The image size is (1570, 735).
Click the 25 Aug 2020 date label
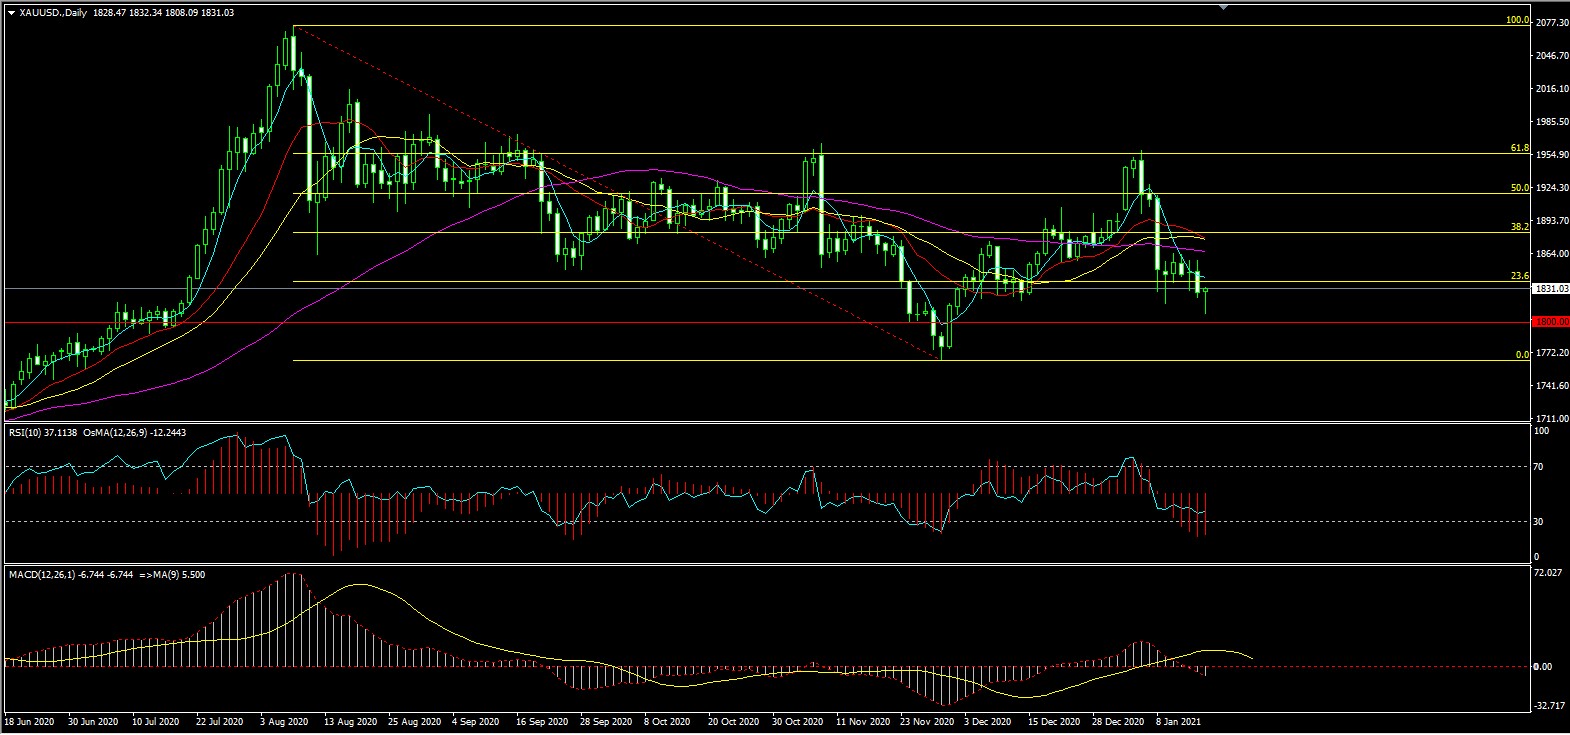414,722
